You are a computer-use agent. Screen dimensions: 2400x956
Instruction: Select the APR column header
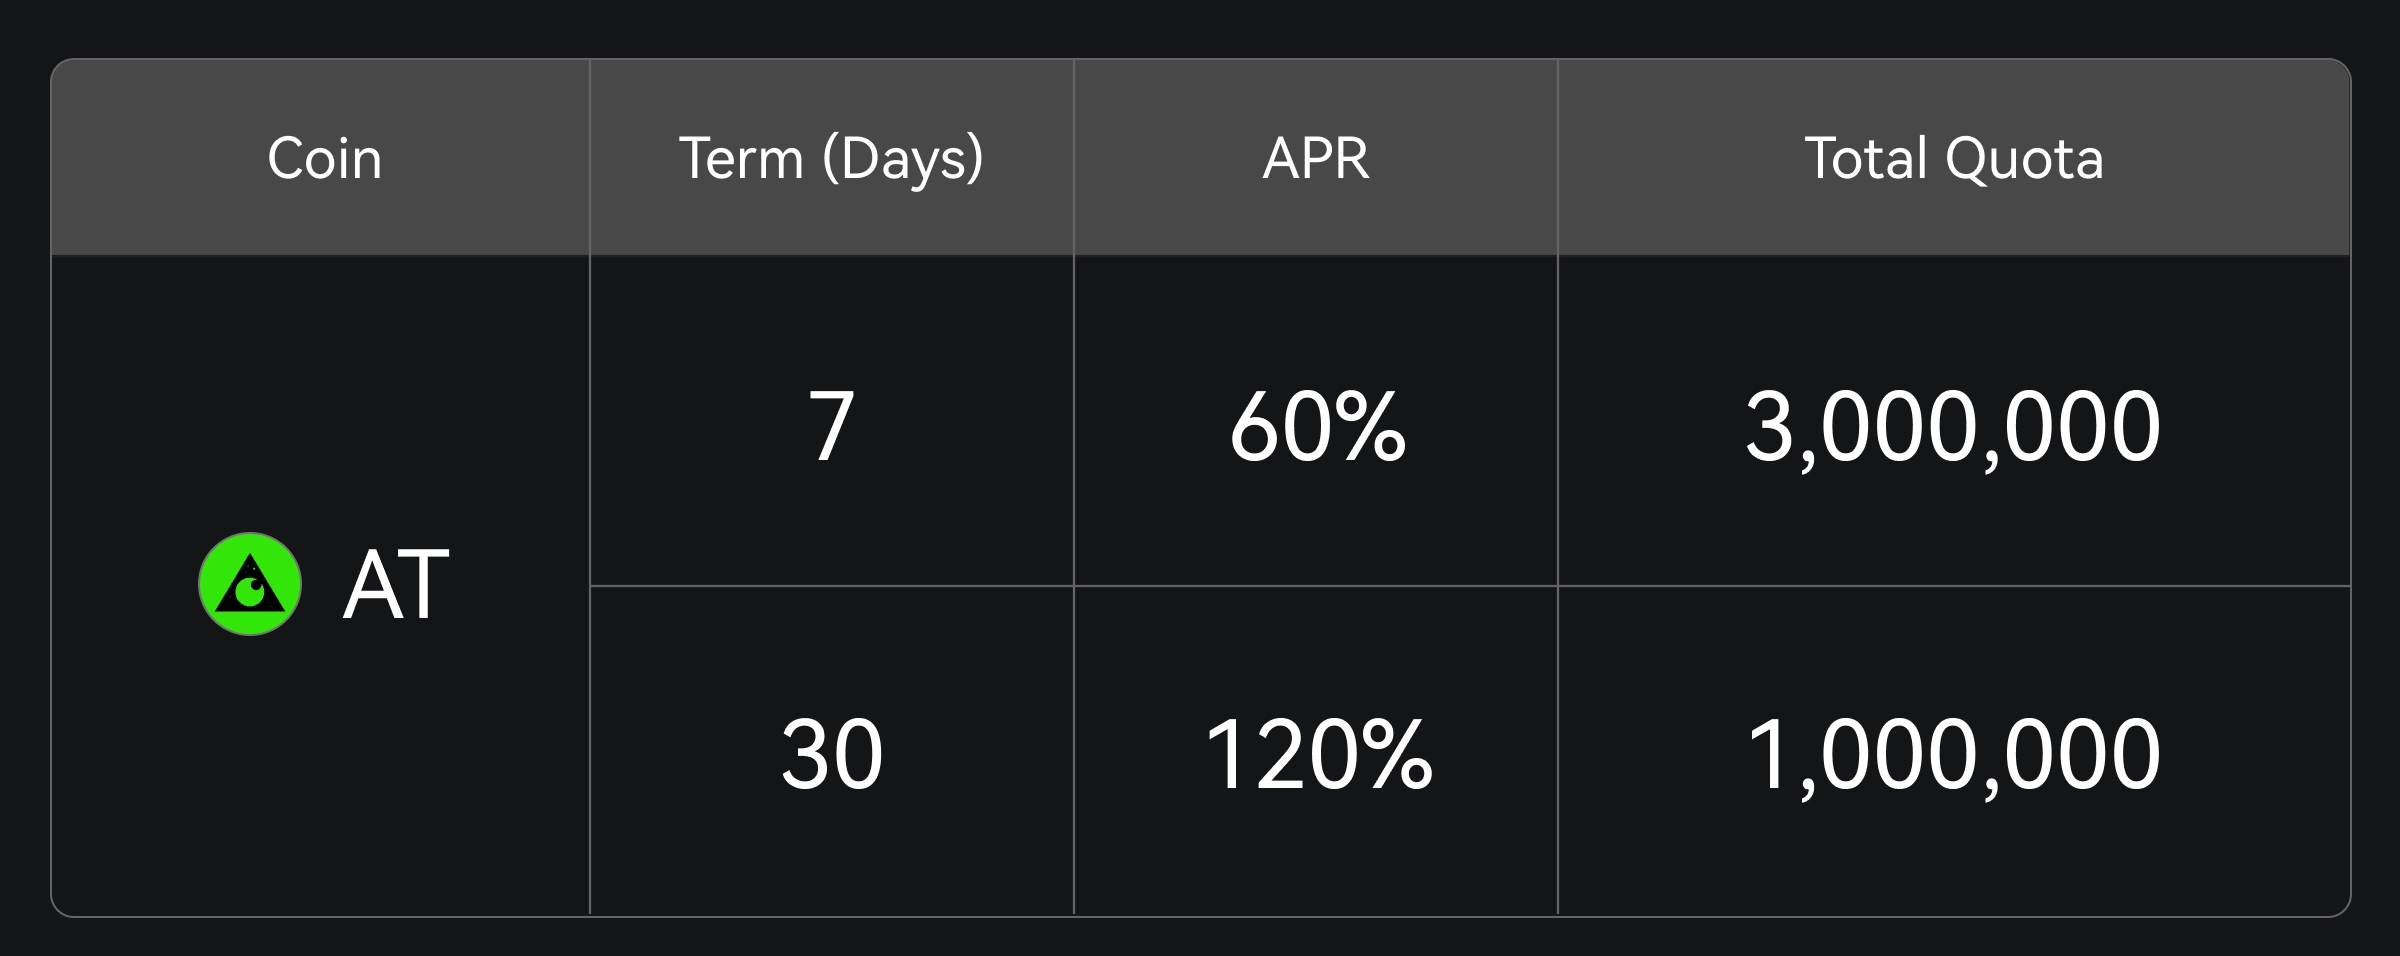point(1316,158)
